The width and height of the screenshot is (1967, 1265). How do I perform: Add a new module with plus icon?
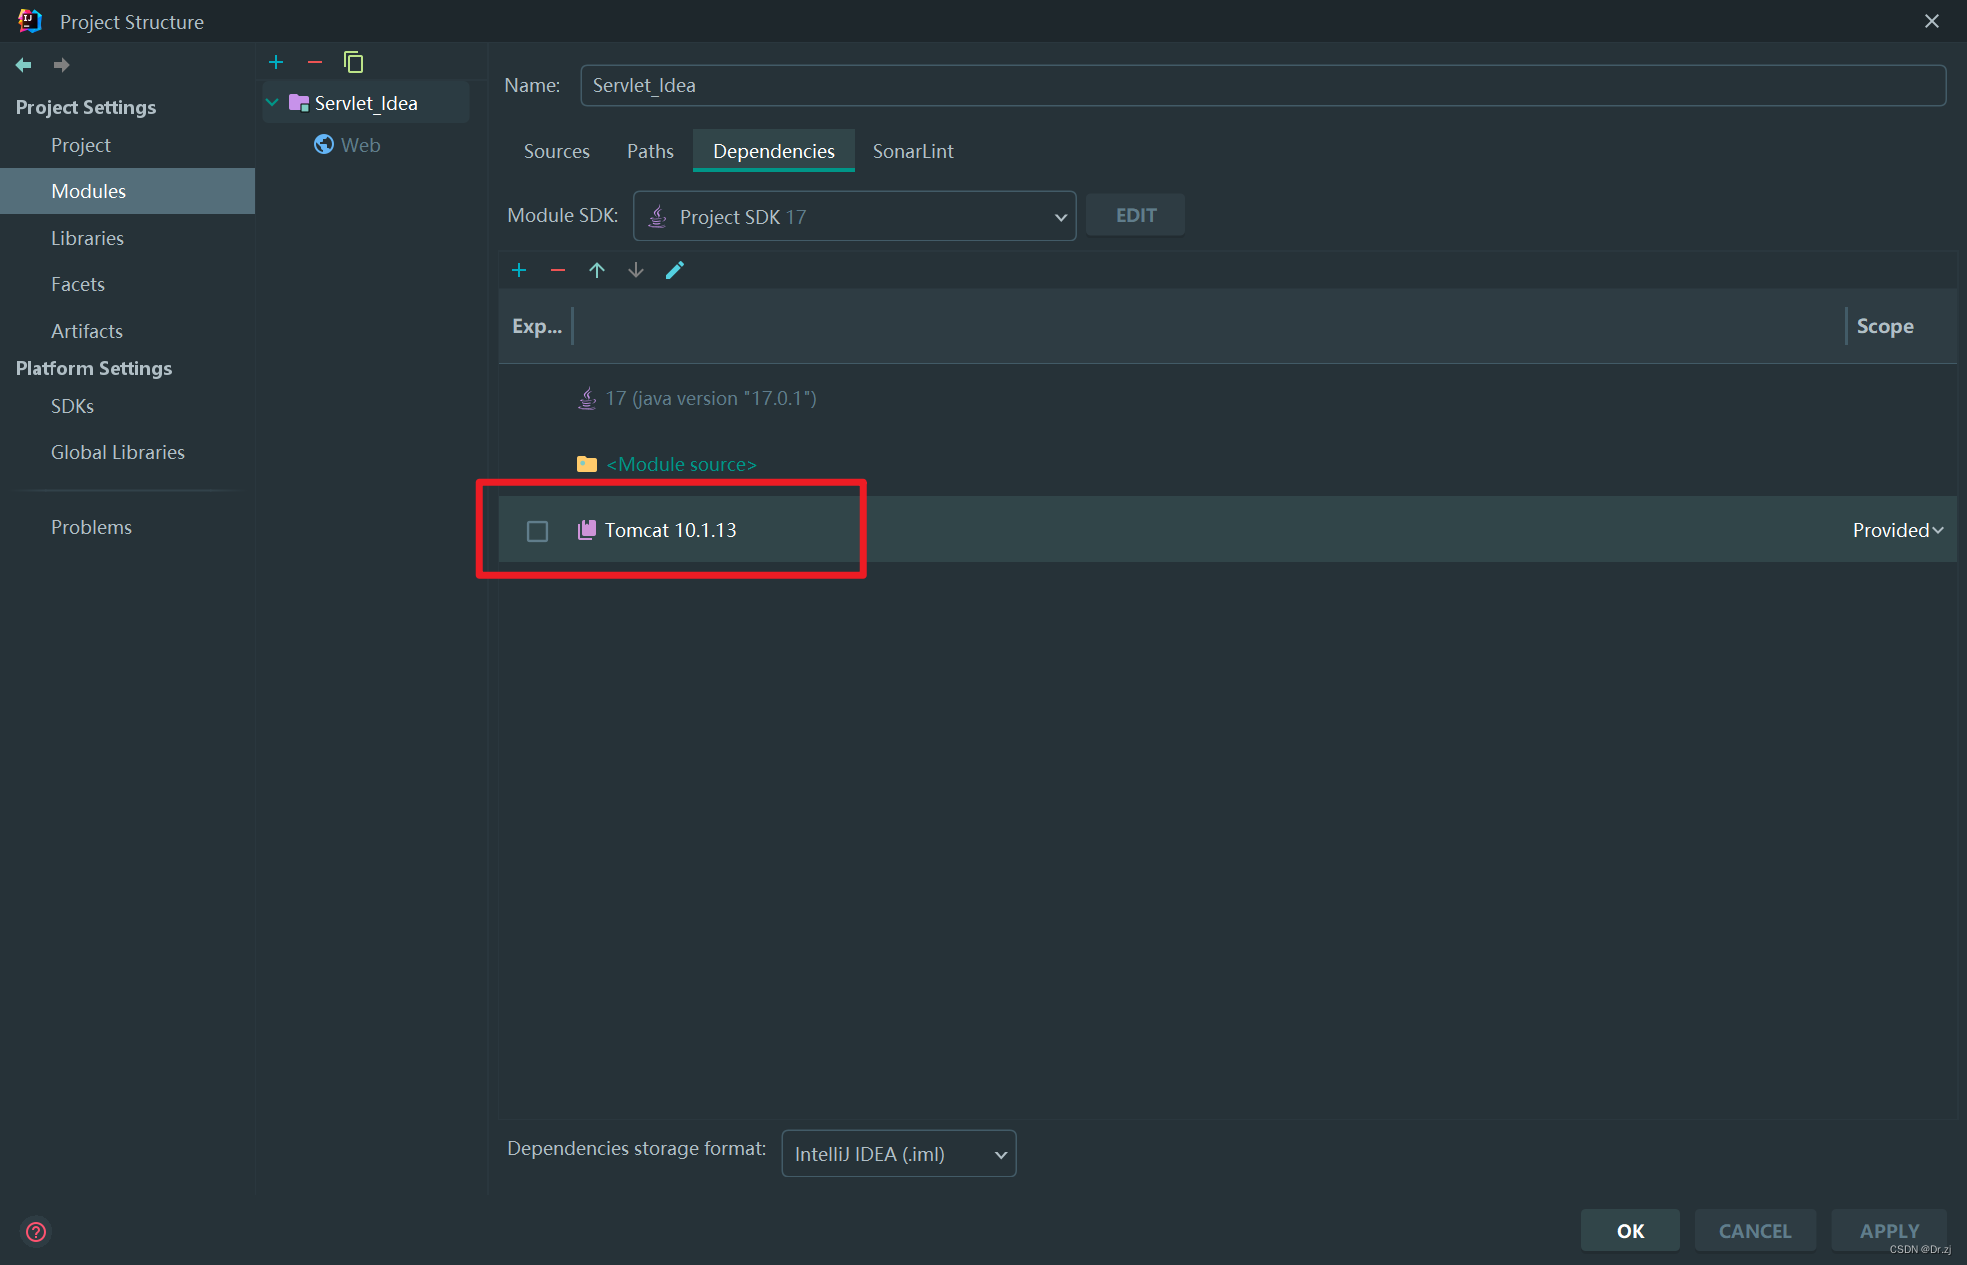pos(276,62)
